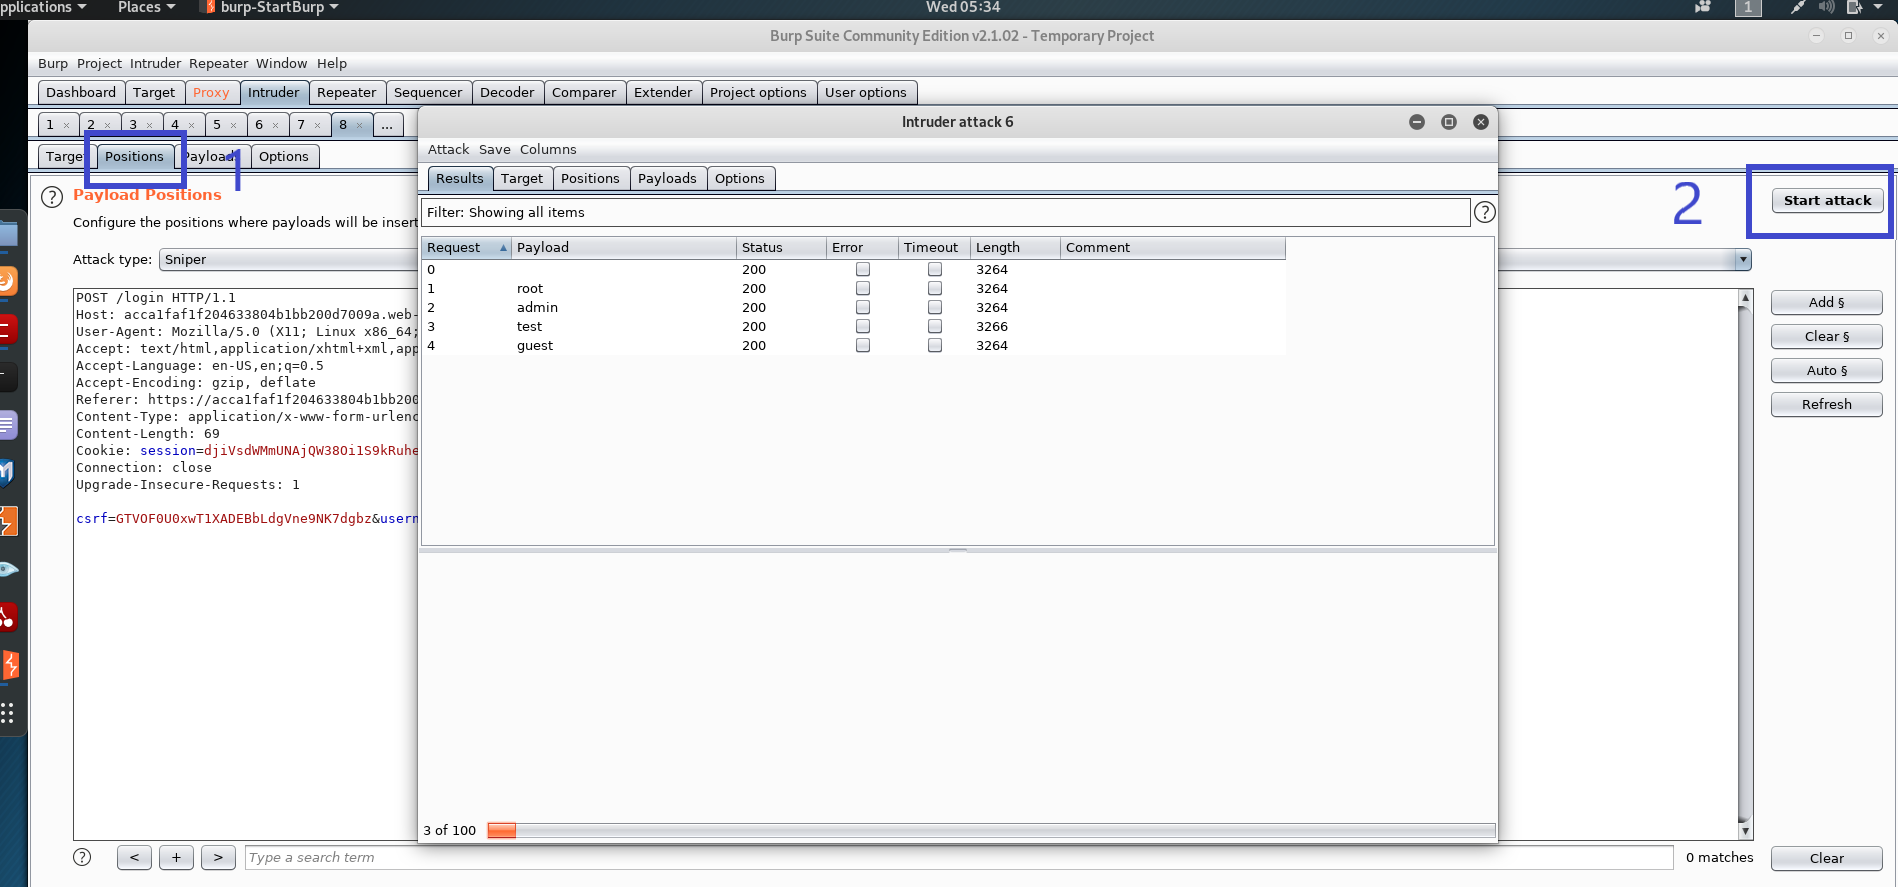
Task: Click the Start attack button
Action: coord(1827,200)
